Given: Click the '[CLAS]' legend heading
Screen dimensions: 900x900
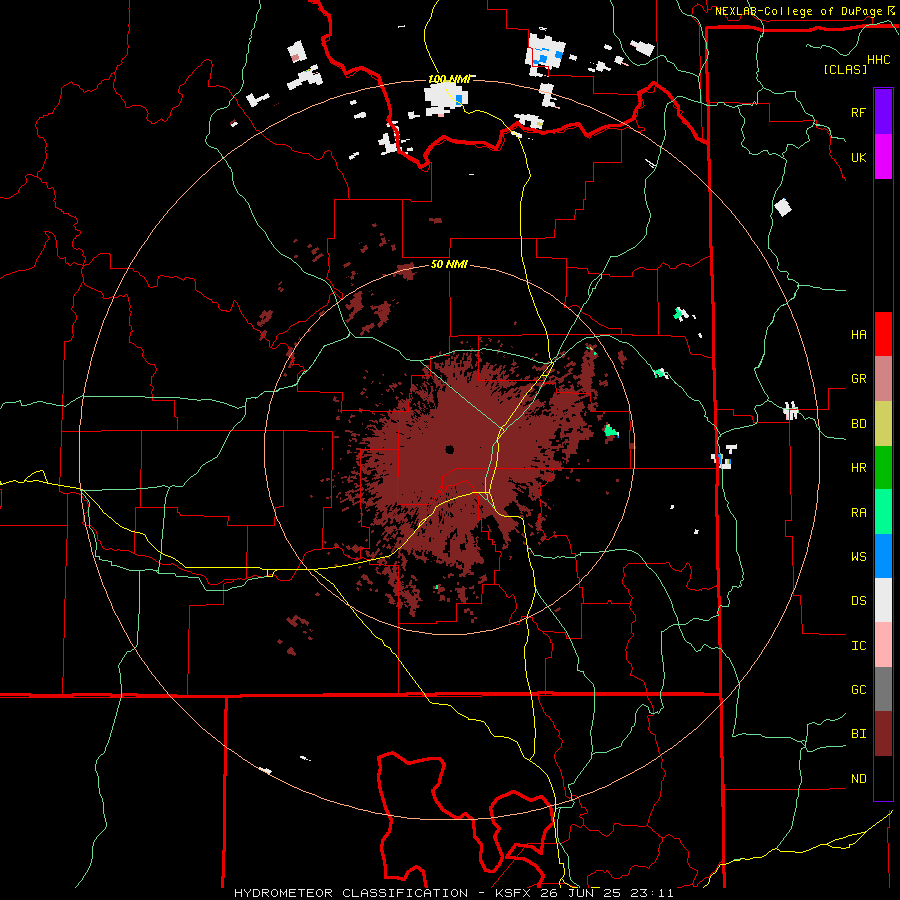Looking at the screenshot, I should [x=845, y=69].
